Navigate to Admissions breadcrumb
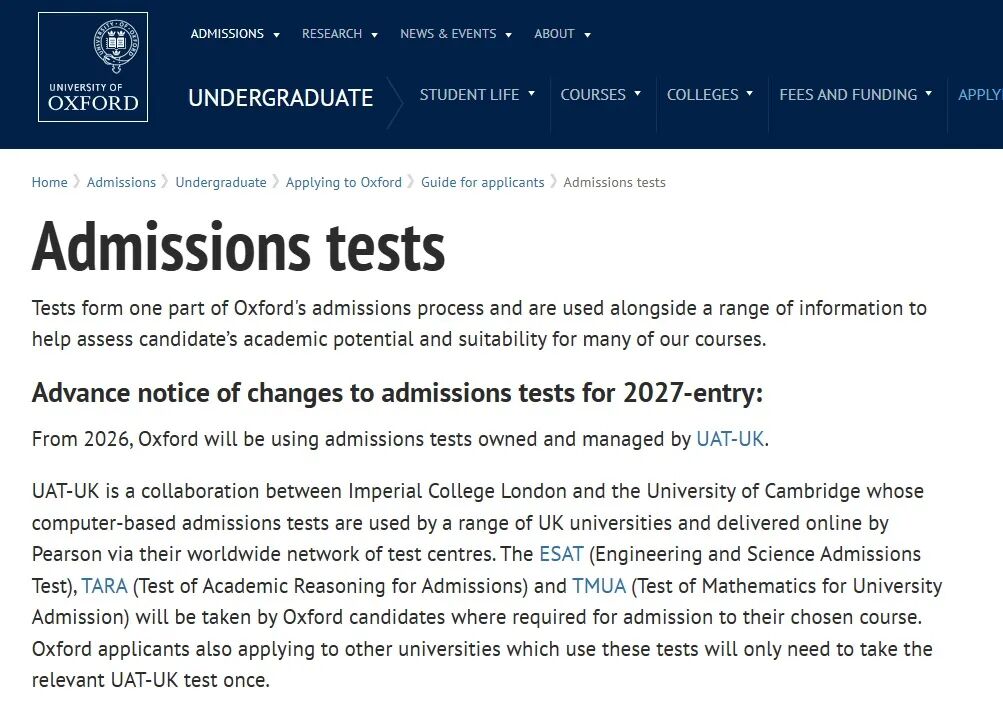The height and width of the screenshot is (712, 1003). tap(121, 182)
